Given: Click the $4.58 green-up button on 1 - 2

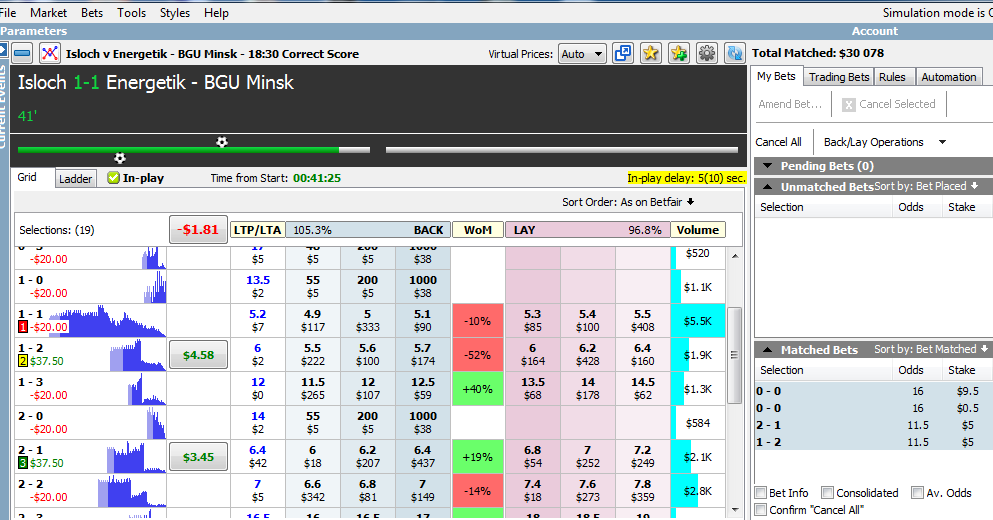Looking at the screenshot, I should click(198, 355).
